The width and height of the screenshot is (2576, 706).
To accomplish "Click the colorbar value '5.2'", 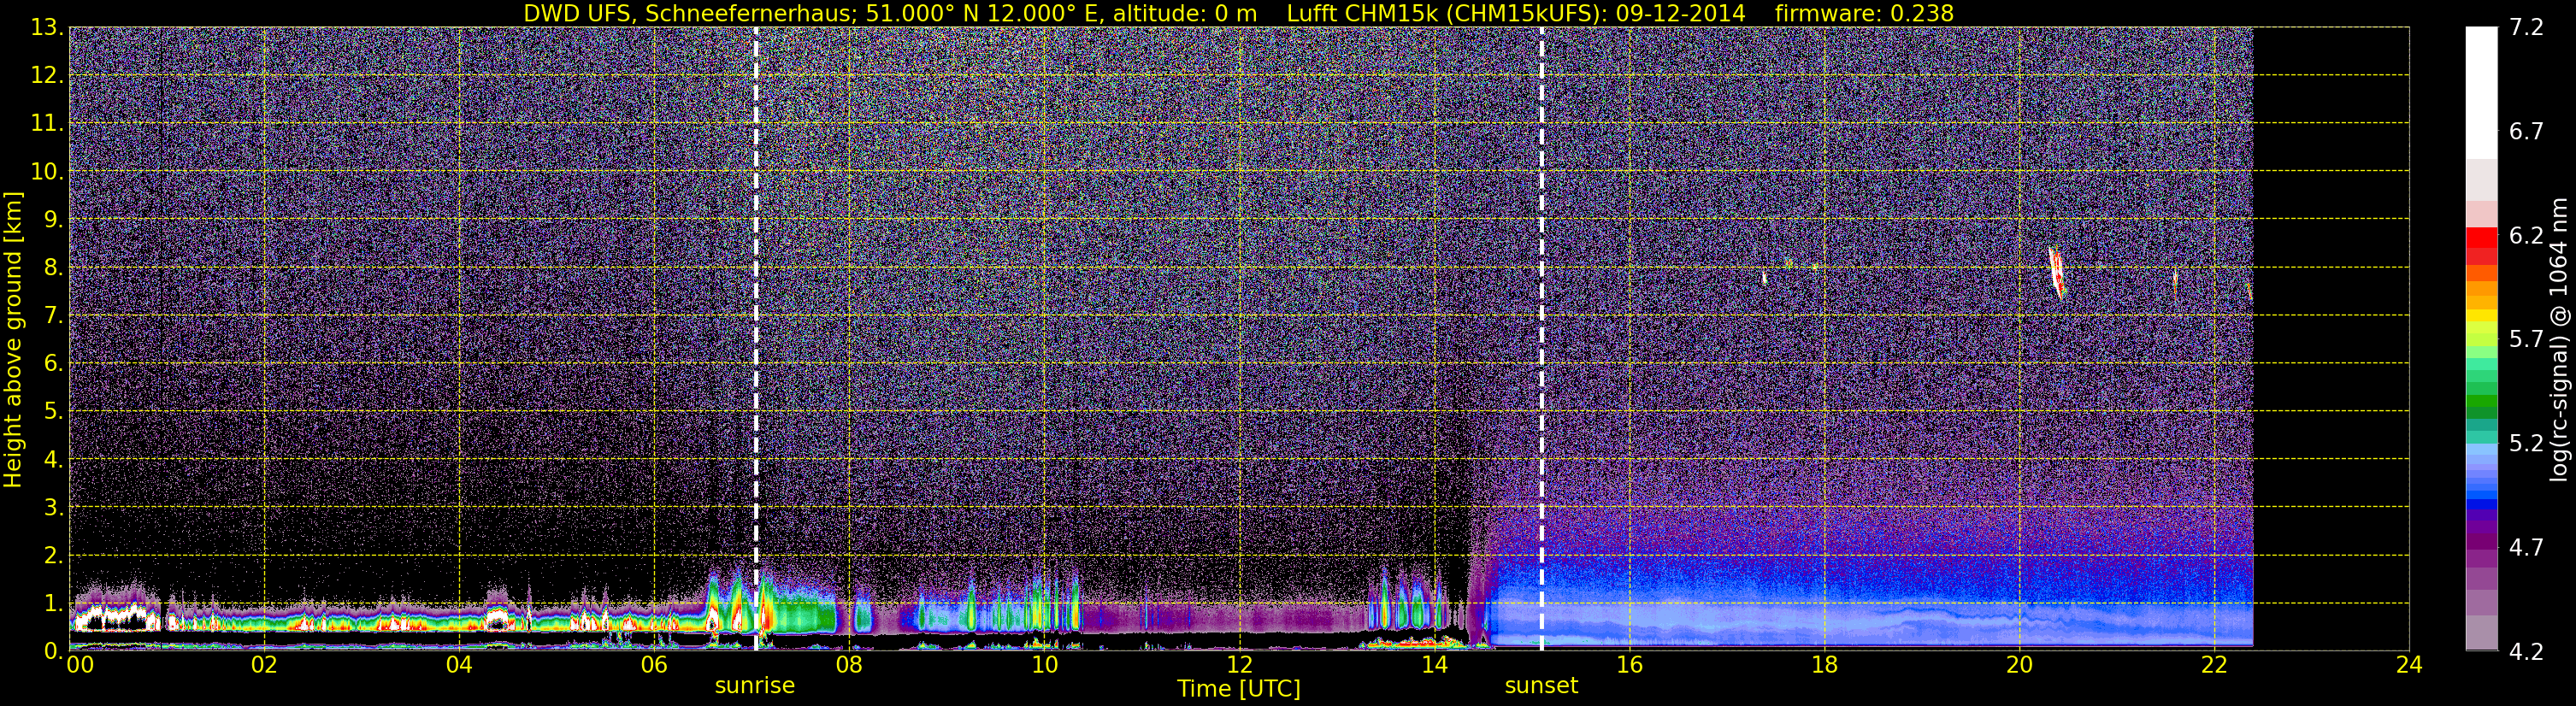I will [2526, 444].
